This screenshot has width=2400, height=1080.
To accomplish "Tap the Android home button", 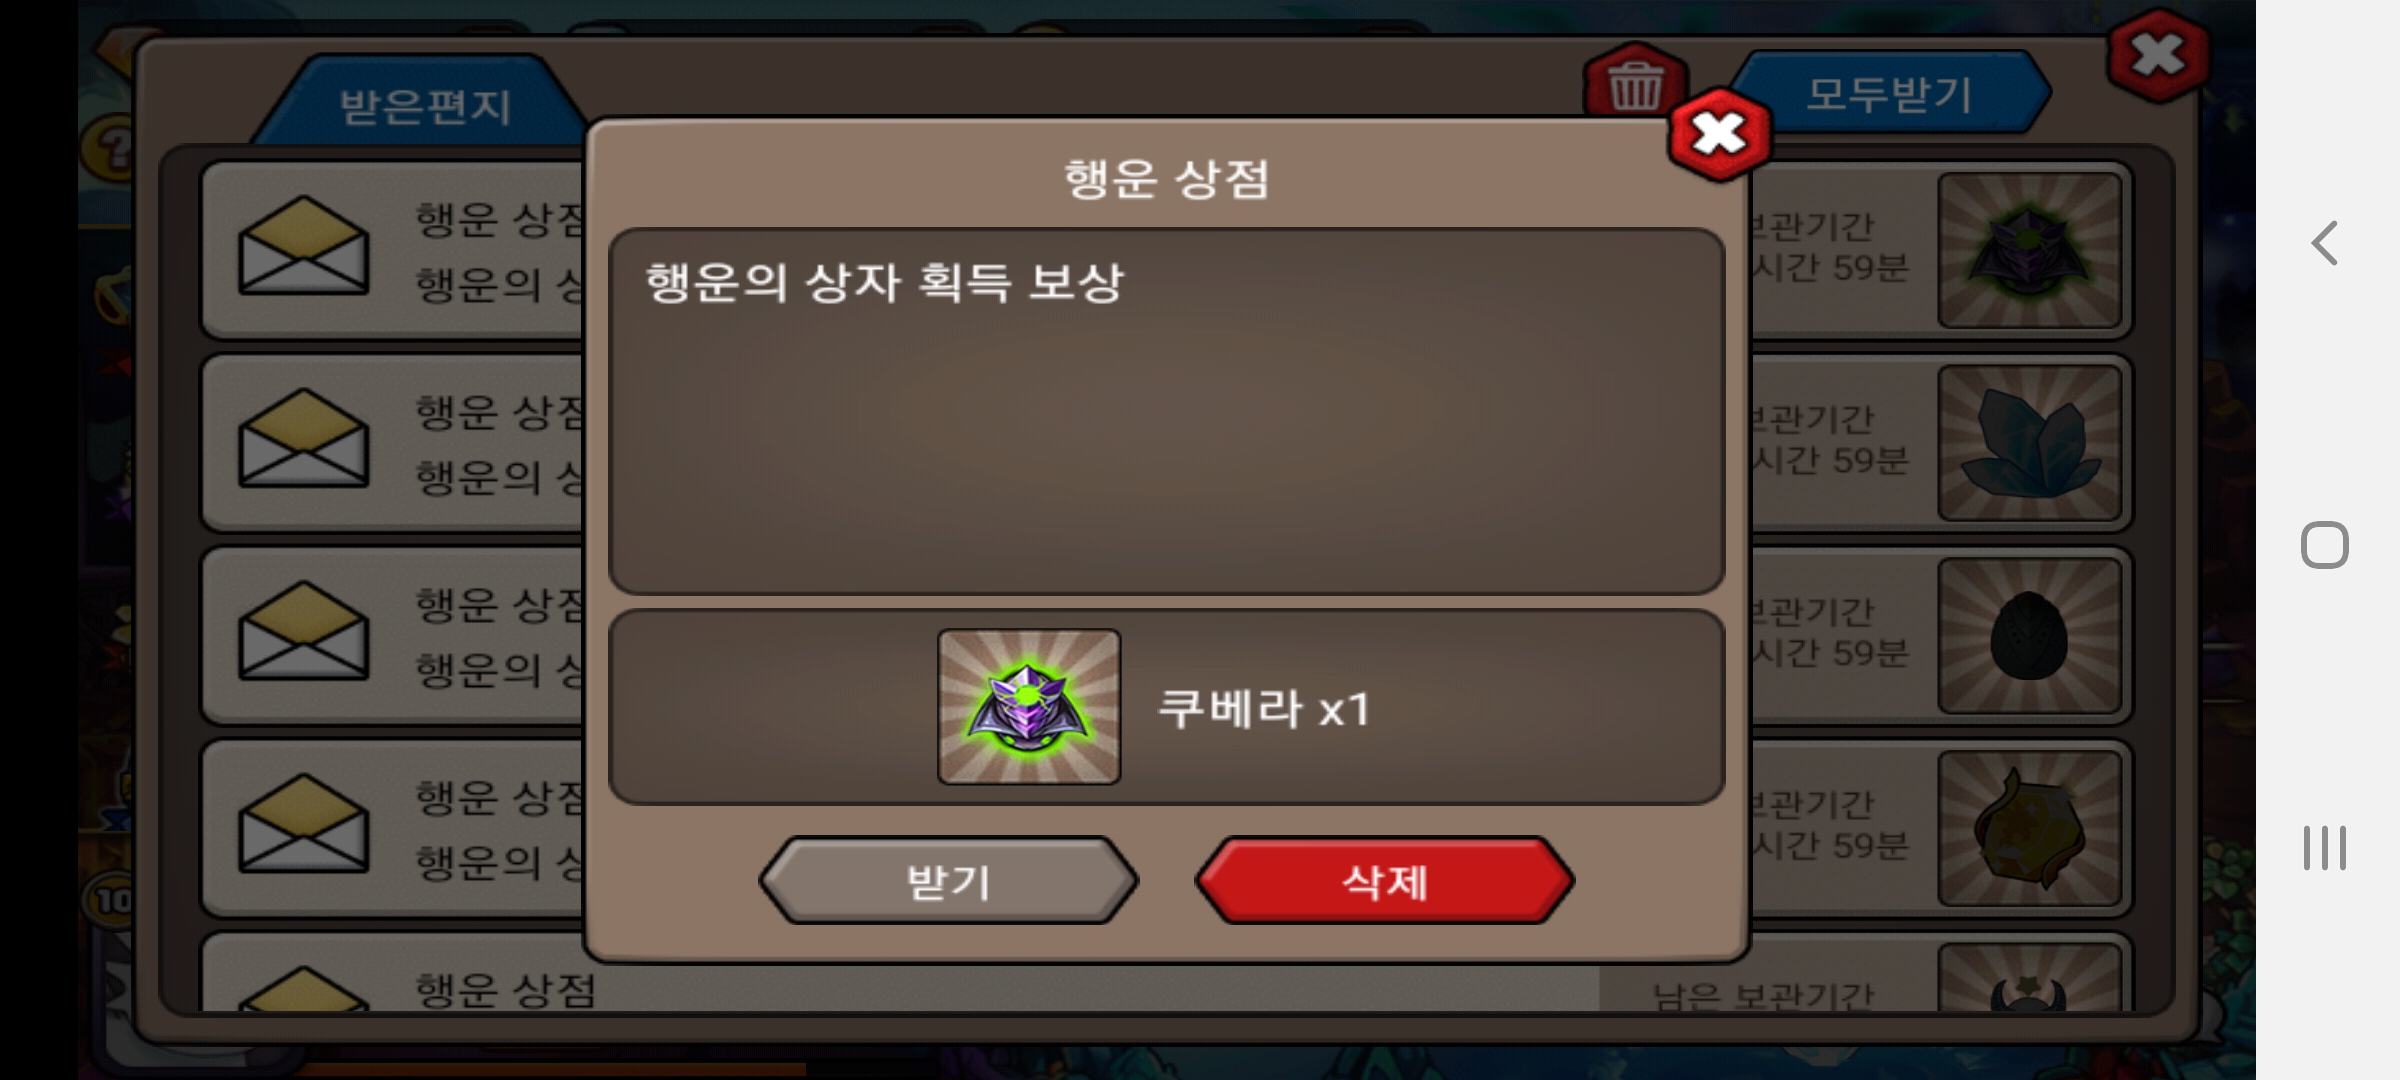I will pyautogui.click(x=2324, y=545).
